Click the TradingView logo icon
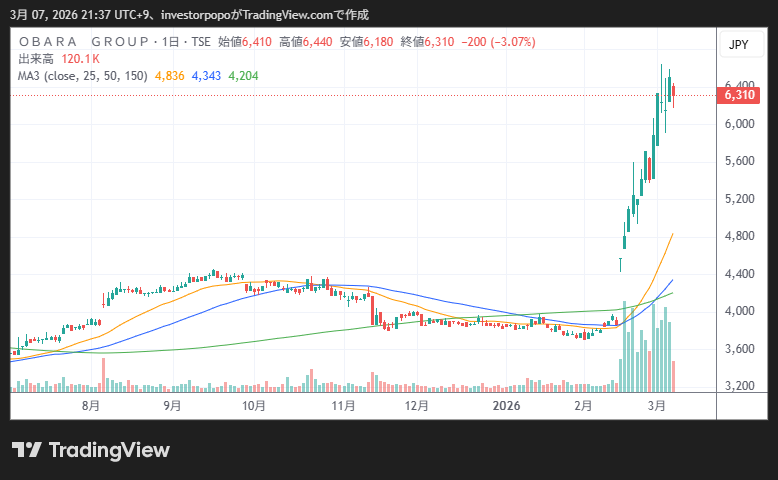Screen dimensions: 778x480 (x=26, y=450)
